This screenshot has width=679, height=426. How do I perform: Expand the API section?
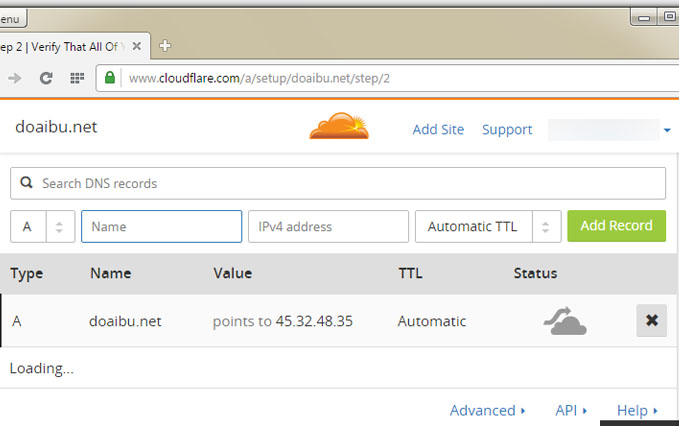571,410
